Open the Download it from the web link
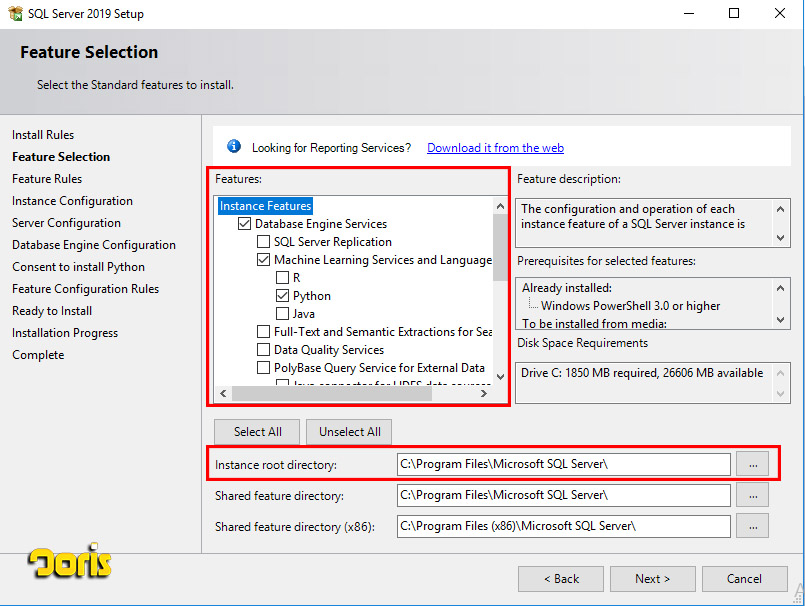 point(495,148)
